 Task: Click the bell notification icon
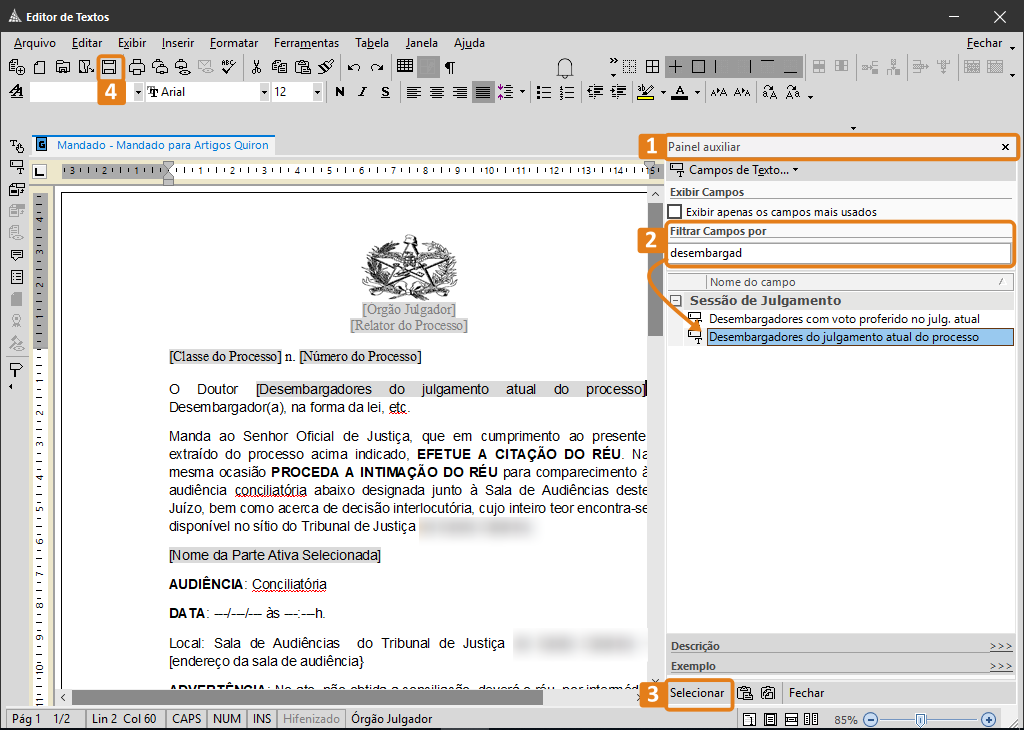click(565, 68)
